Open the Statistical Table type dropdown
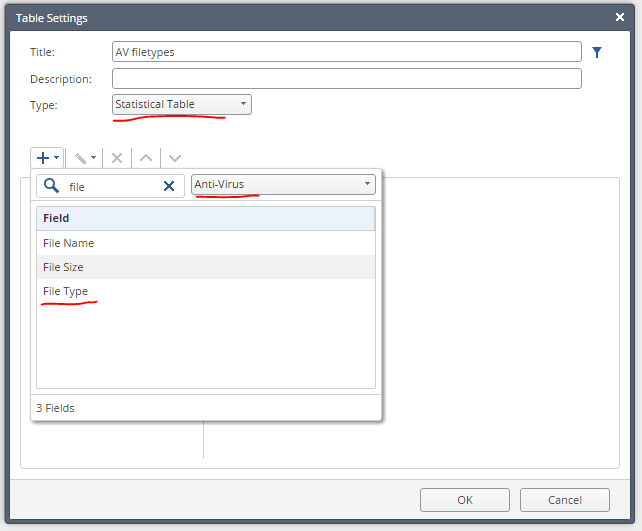642x531 pixels. point(182,104)
